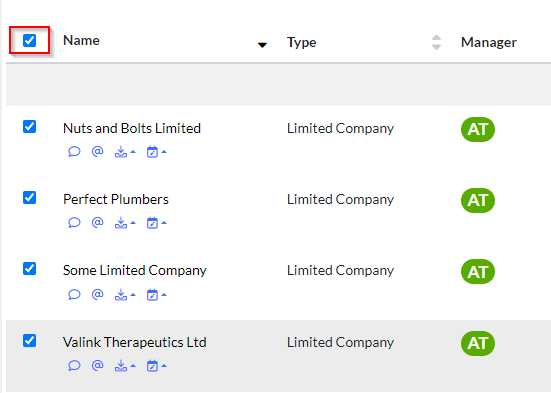Open download icon under Some Limited Company
This screenshot has height=393, width=551.
coord(121,295)
